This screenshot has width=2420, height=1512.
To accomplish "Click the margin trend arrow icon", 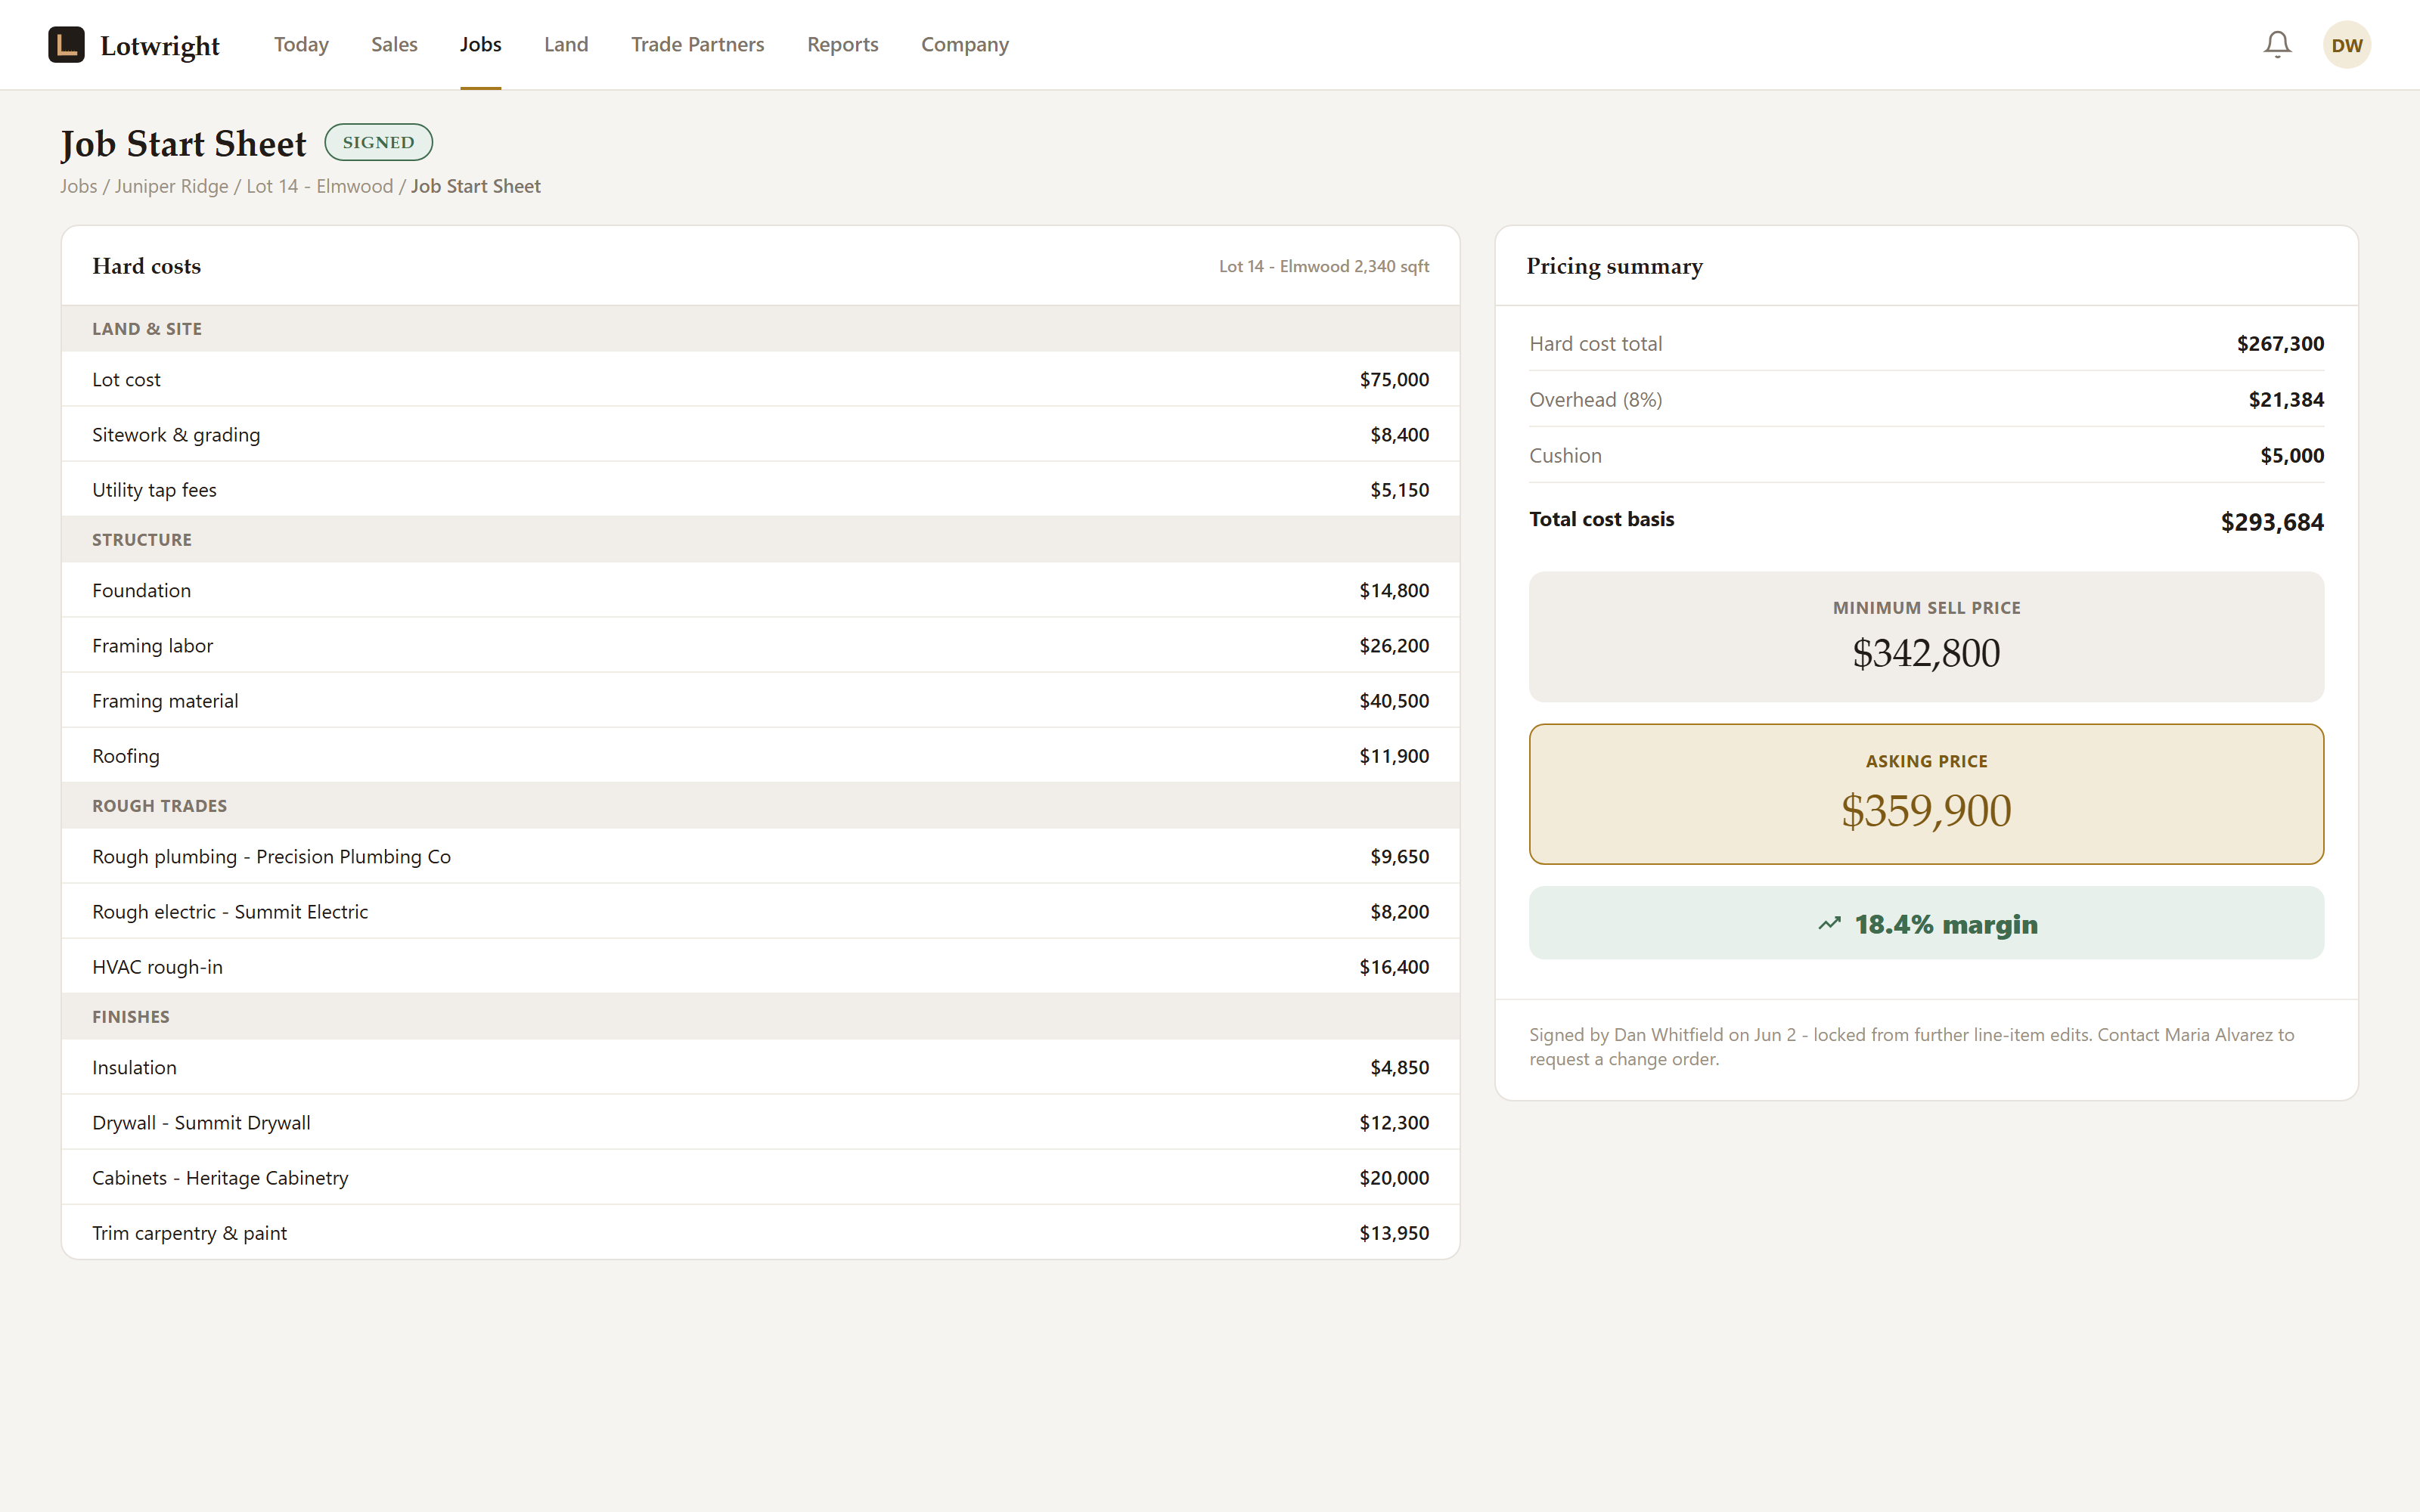I will [x=1829, y=924].
